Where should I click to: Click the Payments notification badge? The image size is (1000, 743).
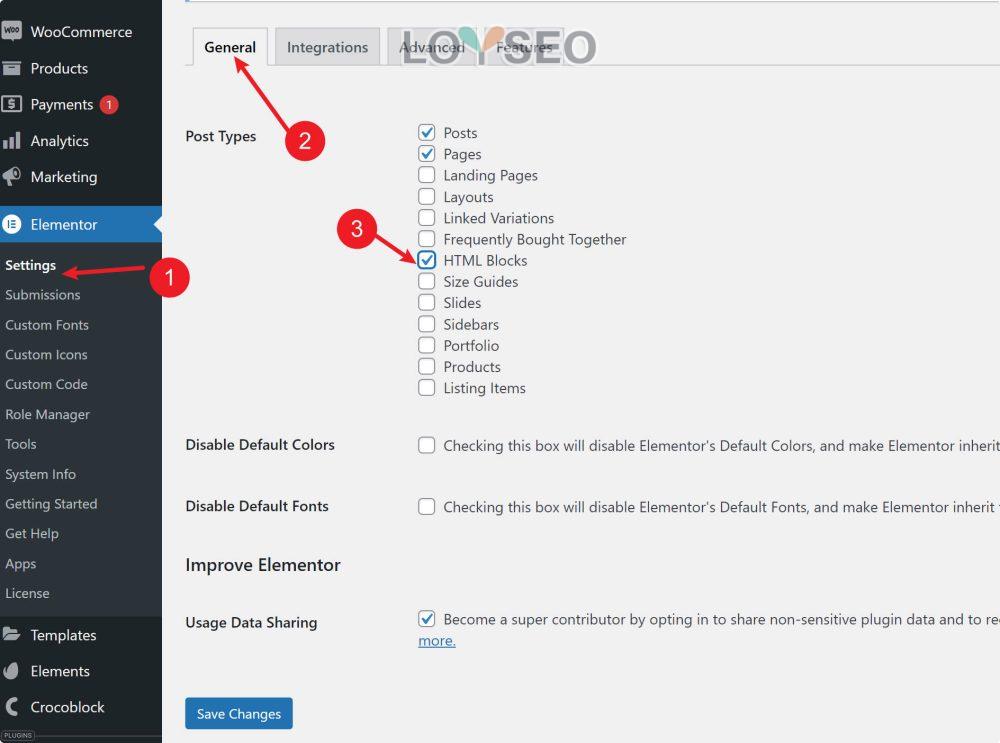[109, 105]
